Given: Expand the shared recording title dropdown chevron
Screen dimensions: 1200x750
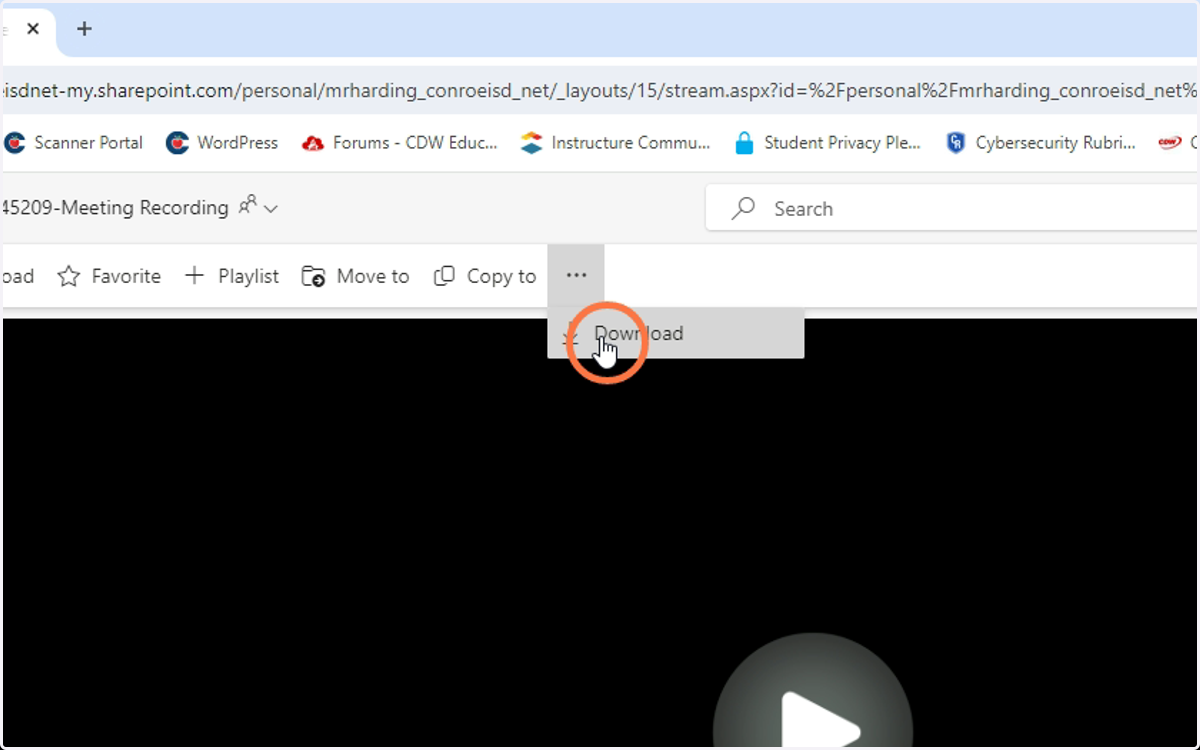Looking at the screenshot, I should [270, 209].
